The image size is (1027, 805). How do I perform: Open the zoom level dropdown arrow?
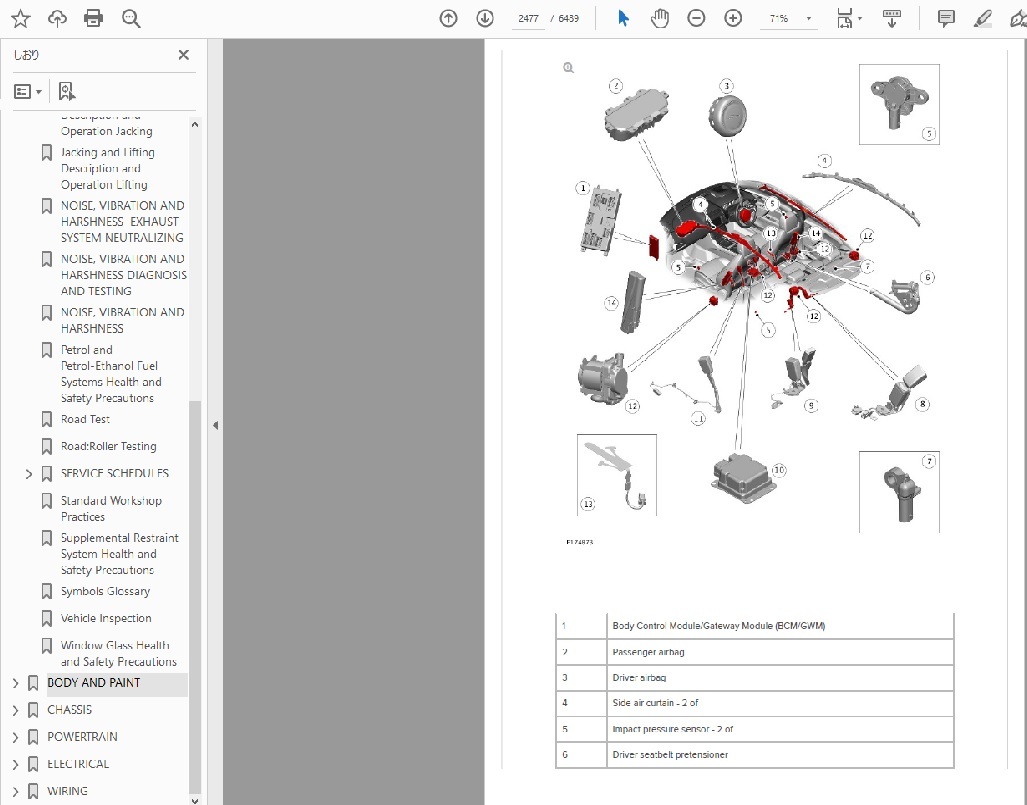tap(809, 18)
